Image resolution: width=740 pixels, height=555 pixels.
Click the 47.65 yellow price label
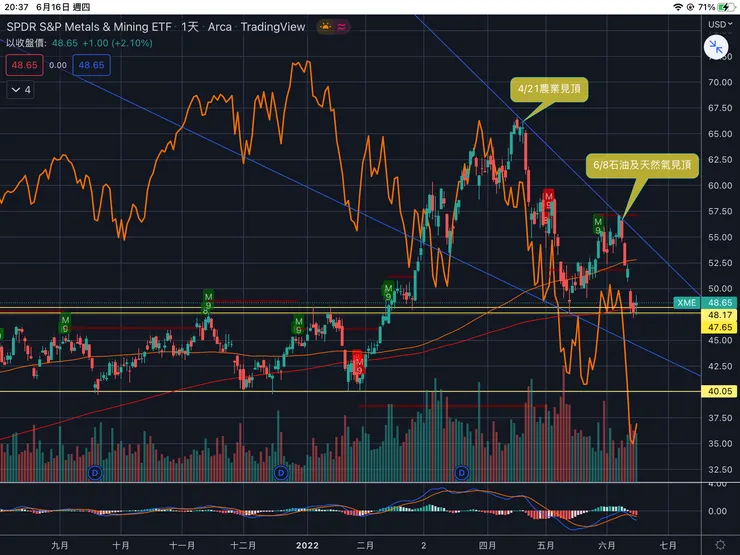tap(720, 327)
